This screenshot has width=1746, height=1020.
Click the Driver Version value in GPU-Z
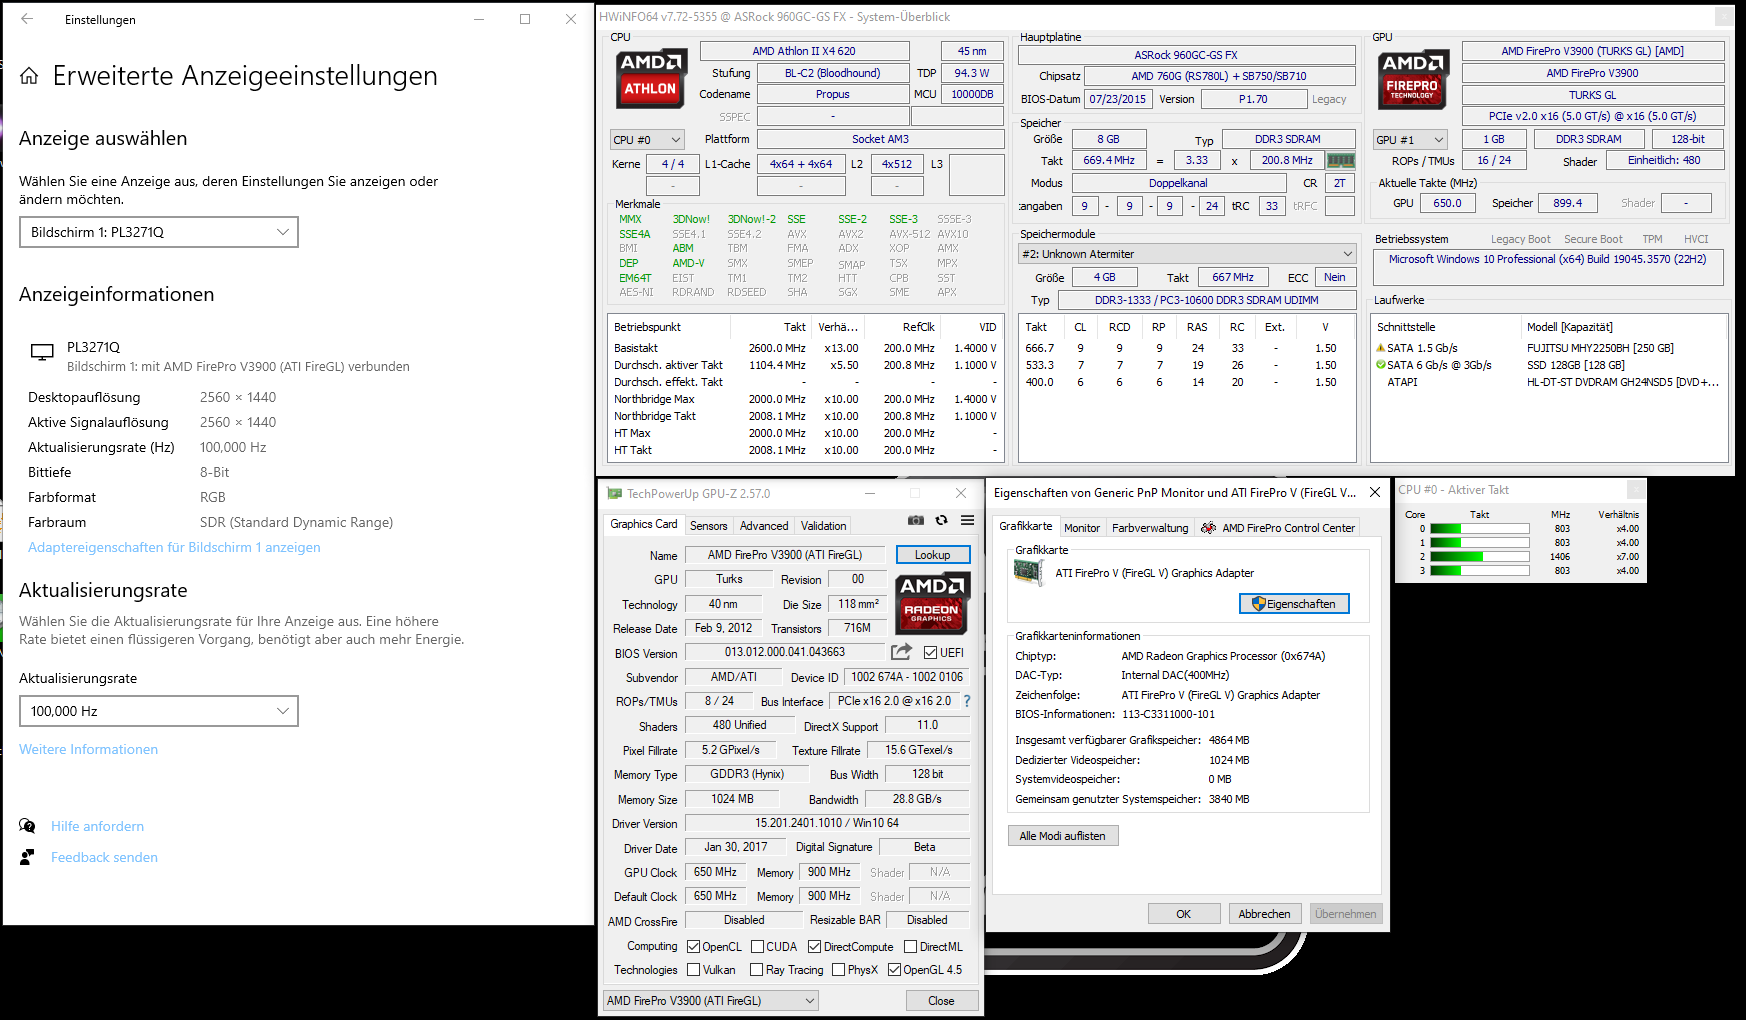[827, 823]
